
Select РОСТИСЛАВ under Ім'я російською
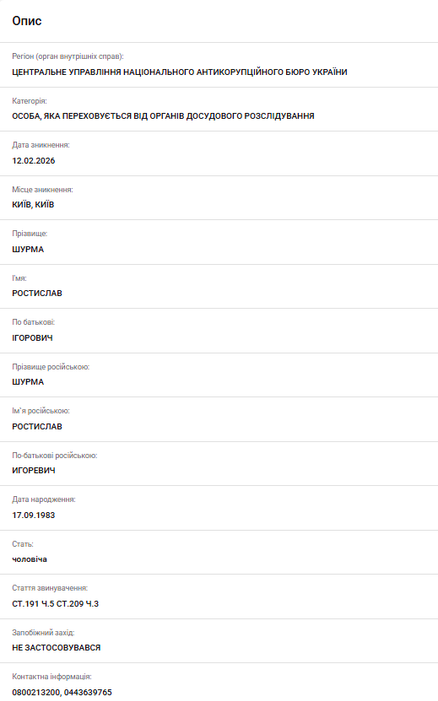pyautogui.click(x=37, y=427)
